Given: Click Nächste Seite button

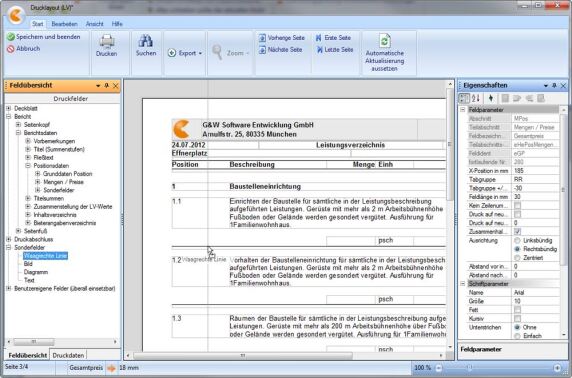Looking at the screenshot, I should [x=280, y=50].
